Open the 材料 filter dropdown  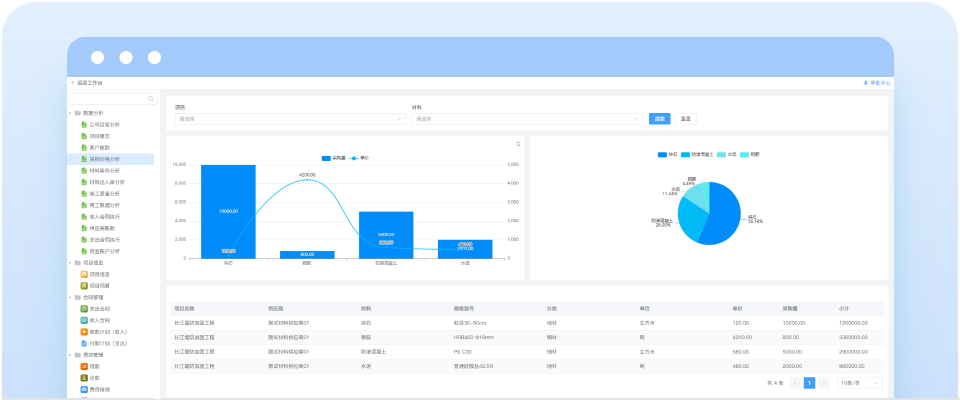(527, 119)
